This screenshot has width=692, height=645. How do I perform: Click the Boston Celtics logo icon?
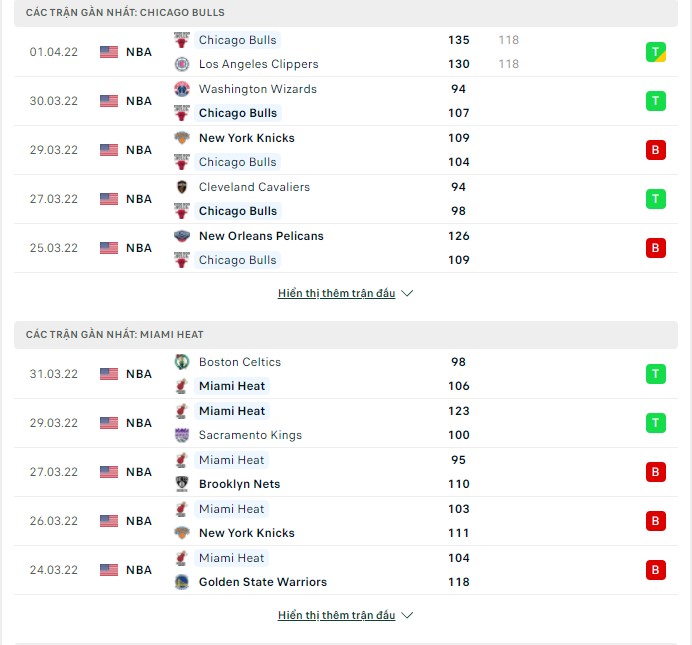(181, 362)
